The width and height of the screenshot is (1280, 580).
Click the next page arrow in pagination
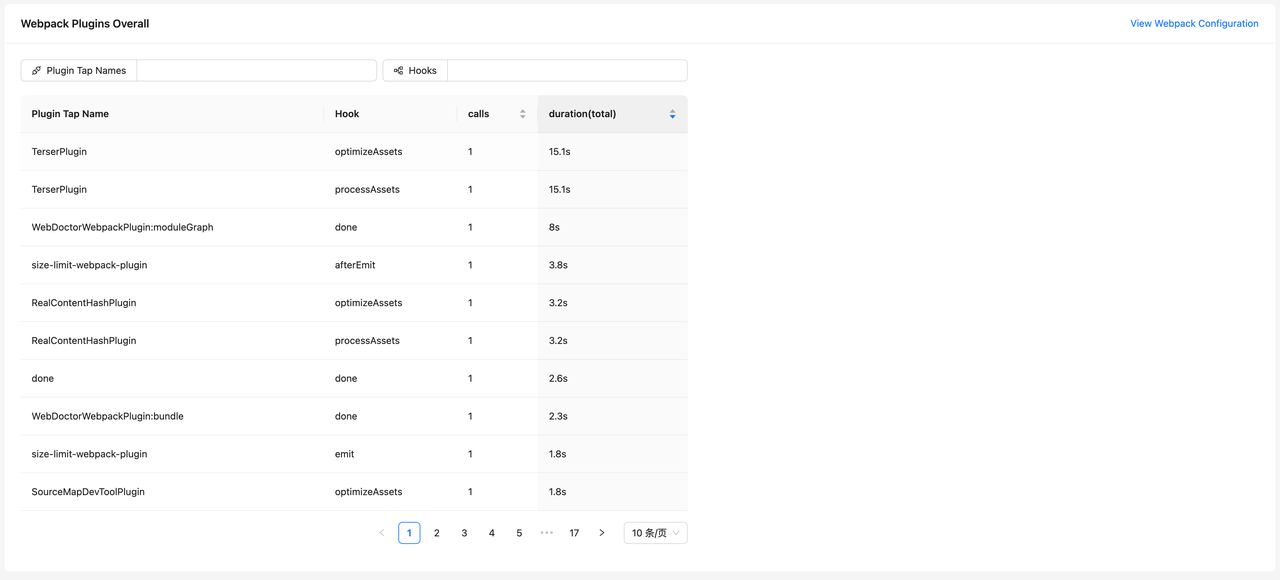pos(601,532)
